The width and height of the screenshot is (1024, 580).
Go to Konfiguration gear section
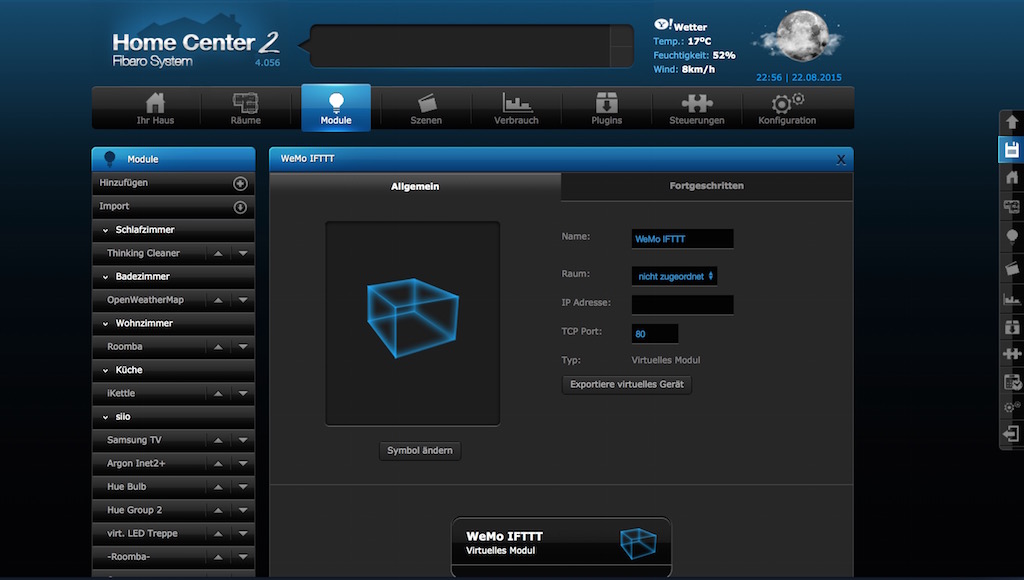coord(786,108)
